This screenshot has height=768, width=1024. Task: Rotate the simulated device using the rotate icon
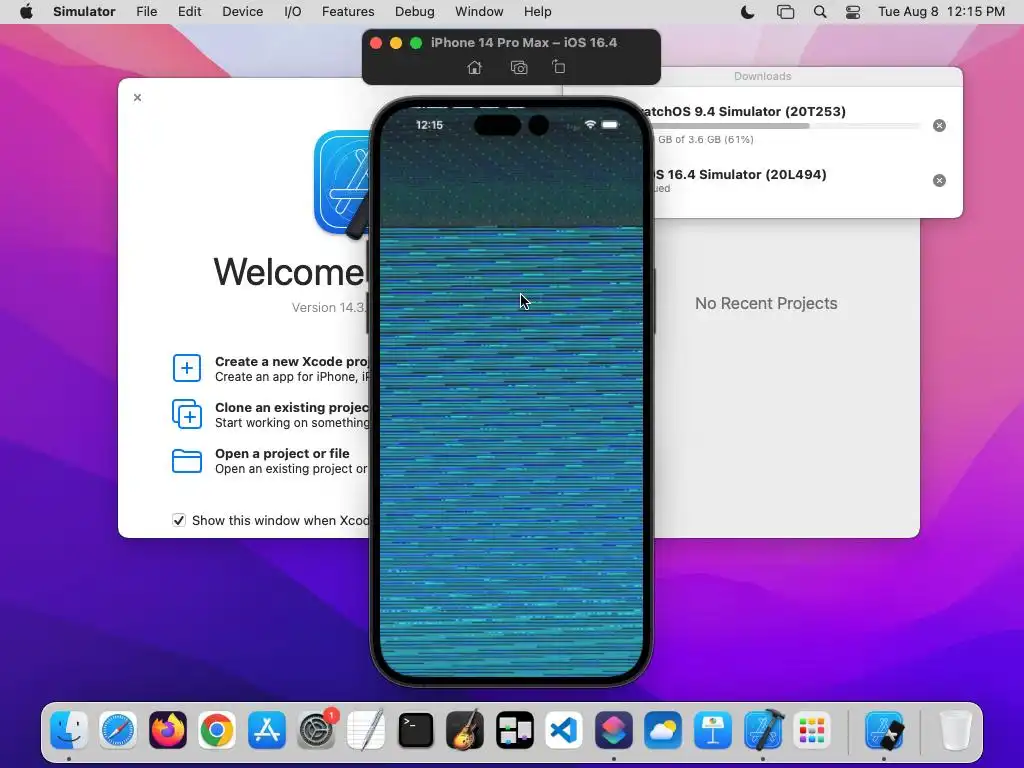click(558, 67)
